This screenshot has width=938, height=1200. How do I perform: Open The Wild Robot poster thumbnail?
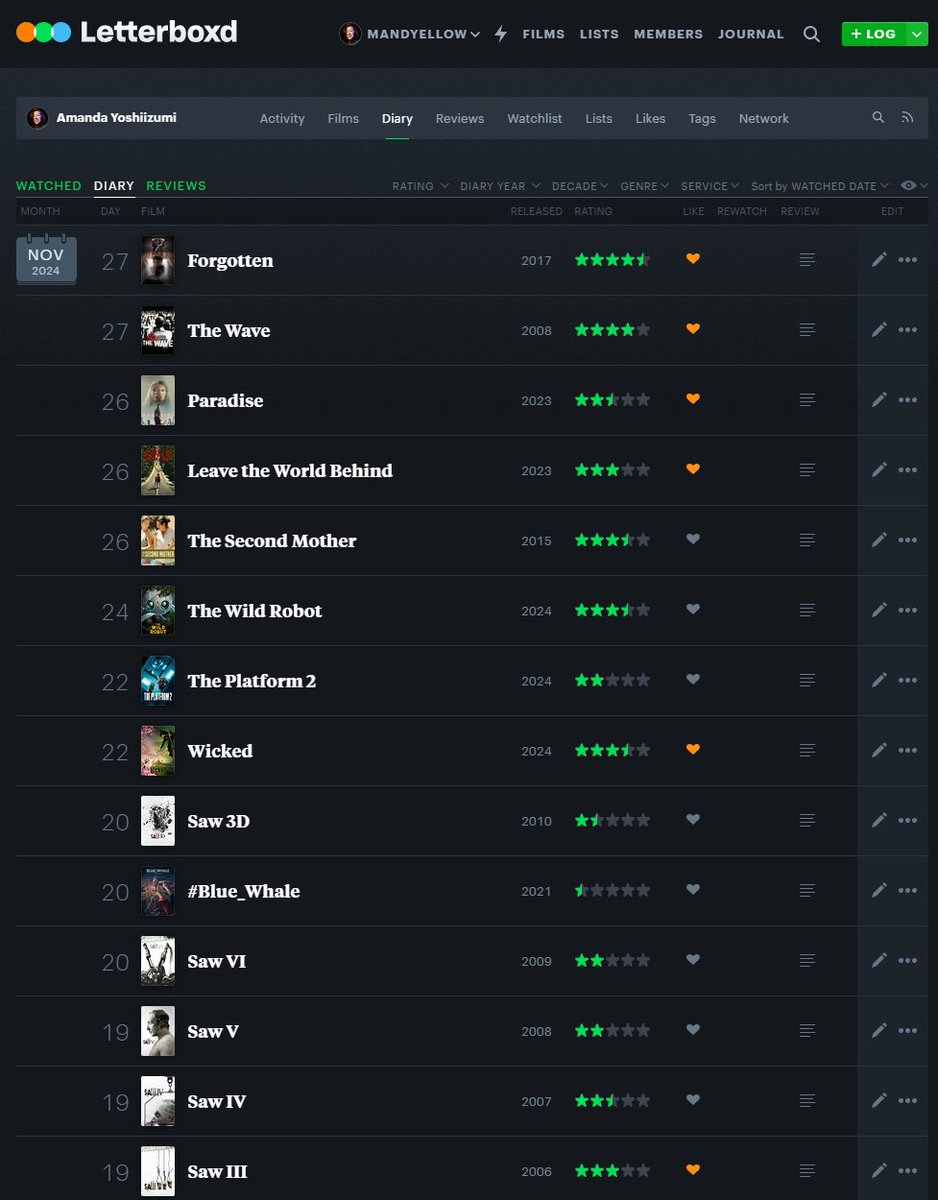(158, 610)
